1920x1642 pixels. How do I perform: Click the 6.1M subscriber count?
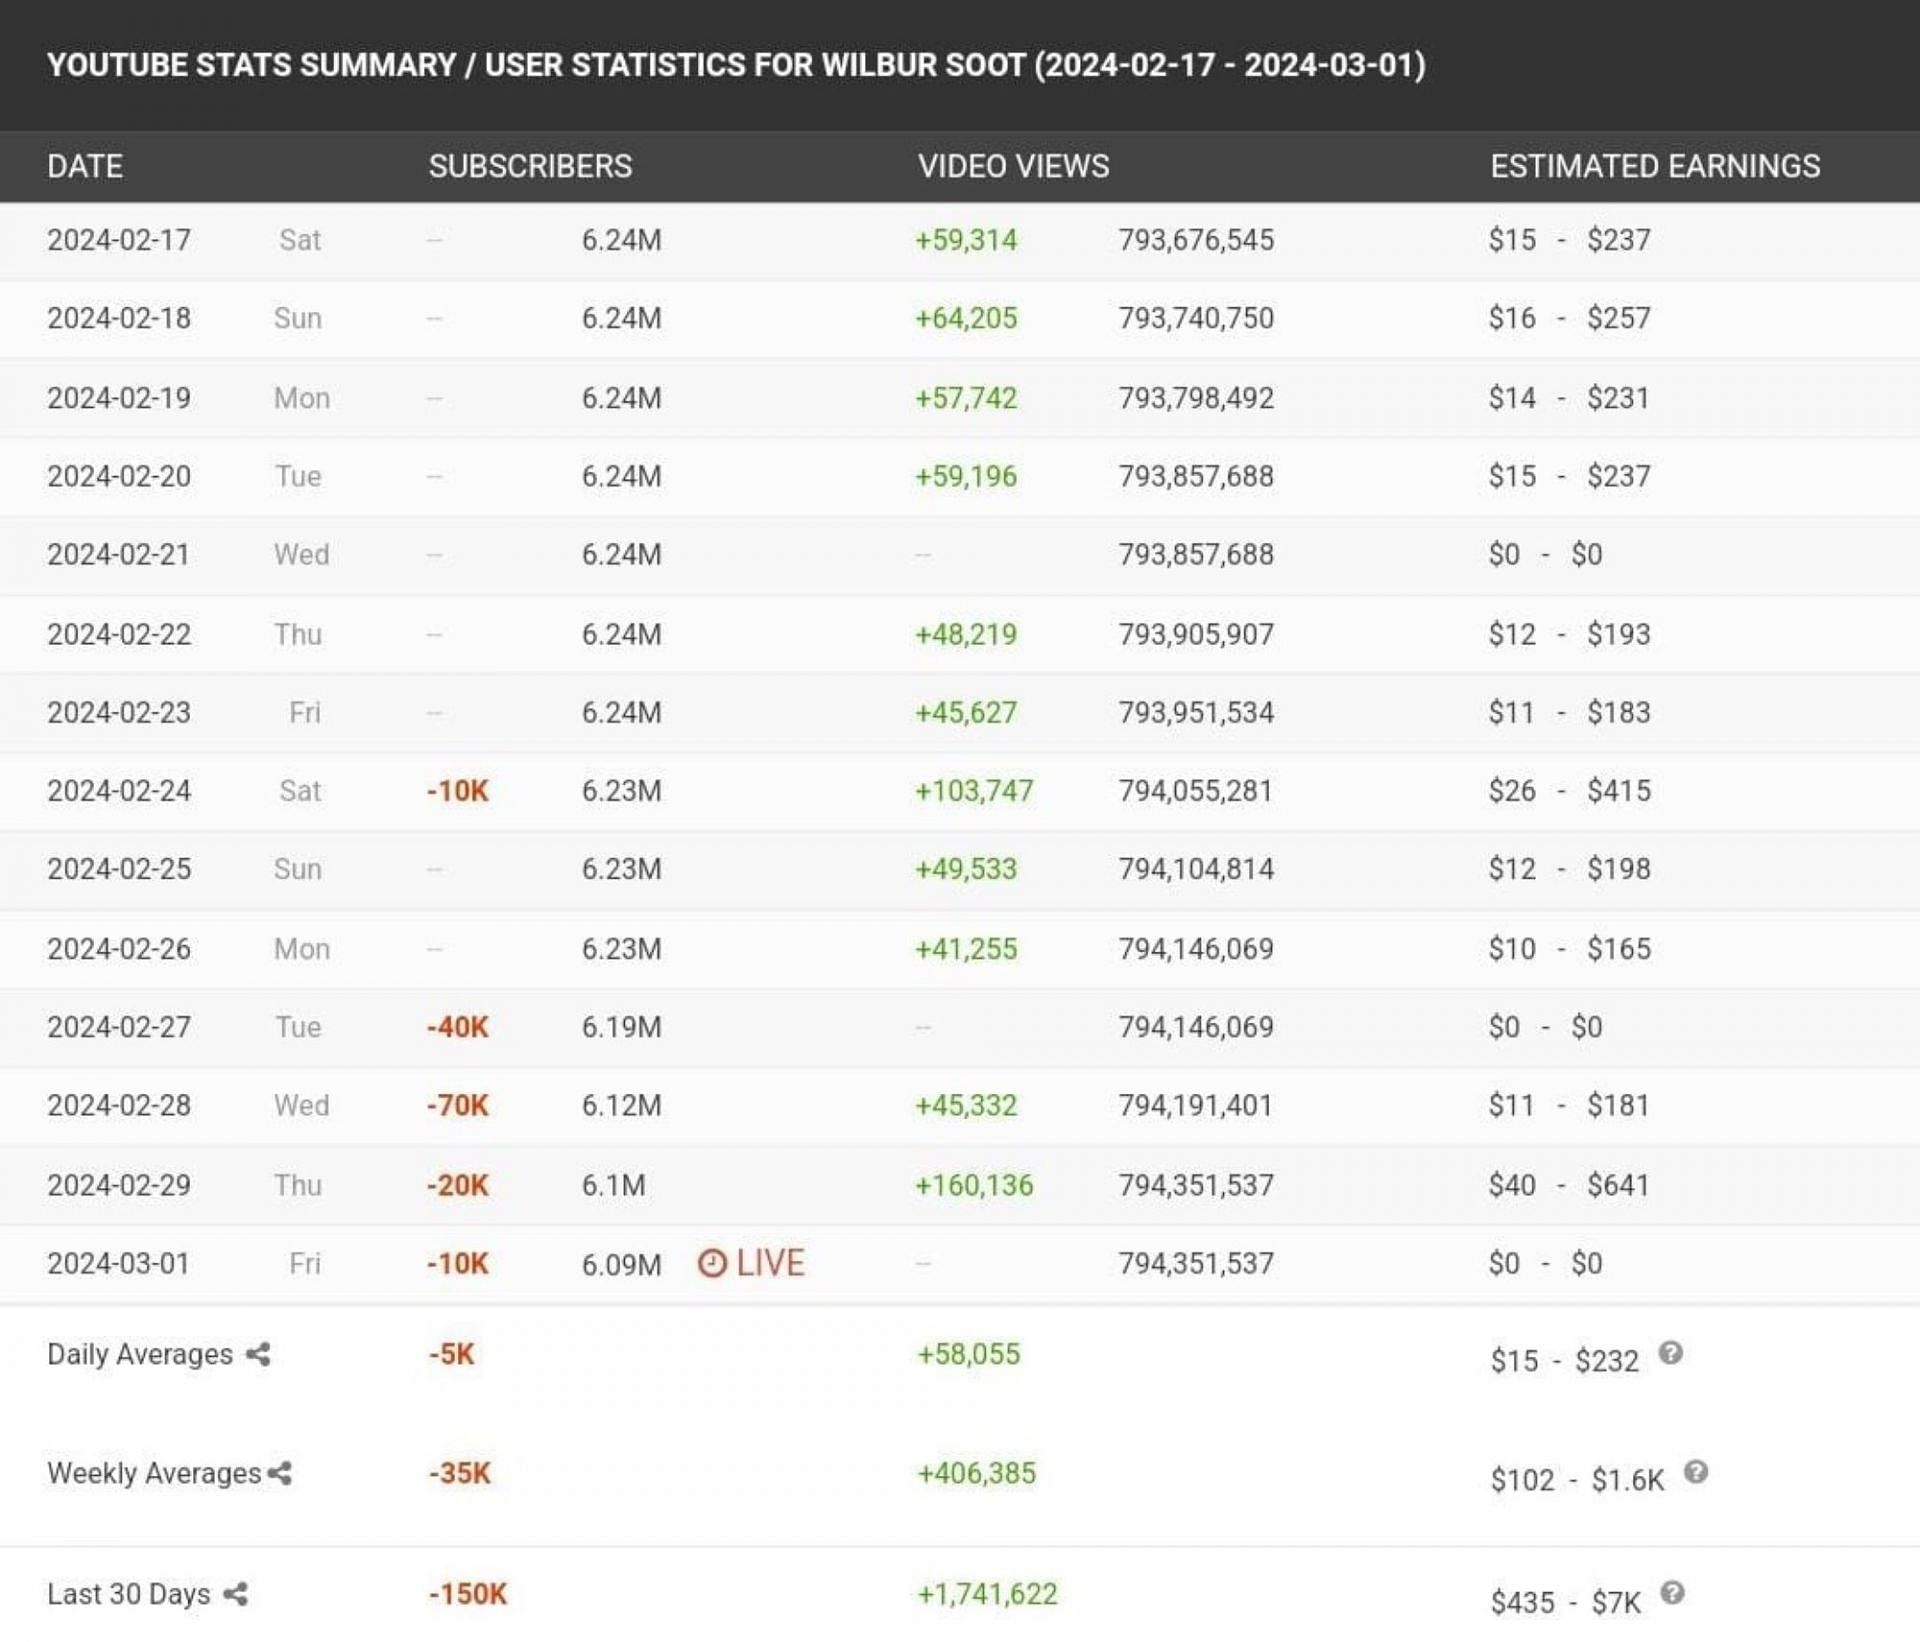613,1185
